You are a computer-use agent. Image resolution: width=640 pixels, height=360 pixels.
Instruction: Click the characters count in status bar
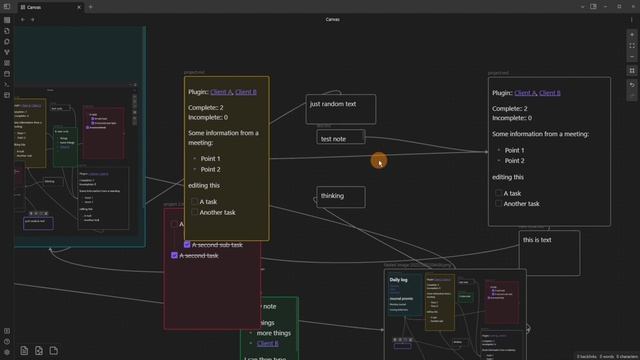(x=627, y=356)
